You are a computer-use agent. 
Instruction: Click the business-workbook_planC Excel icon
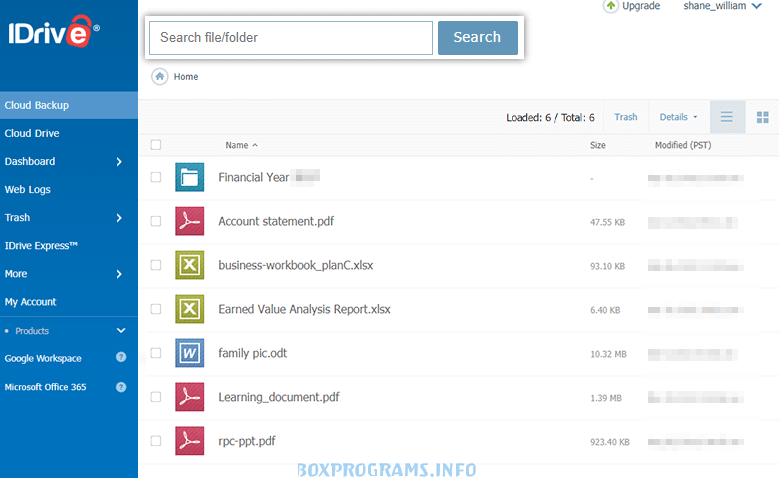point(189,266)
